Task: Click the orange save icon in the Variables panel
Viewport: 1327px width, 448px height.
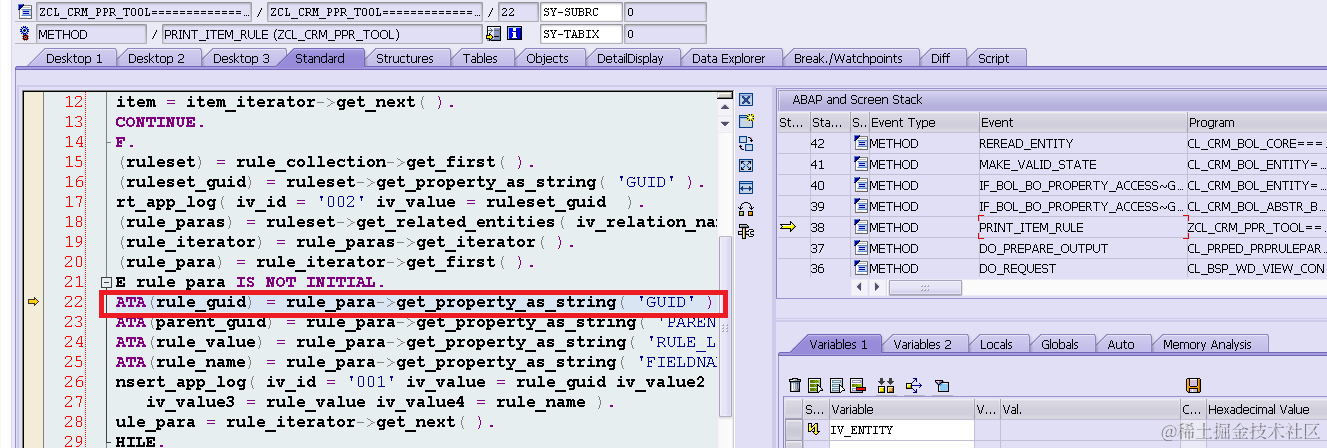Action: (1192, 385)
